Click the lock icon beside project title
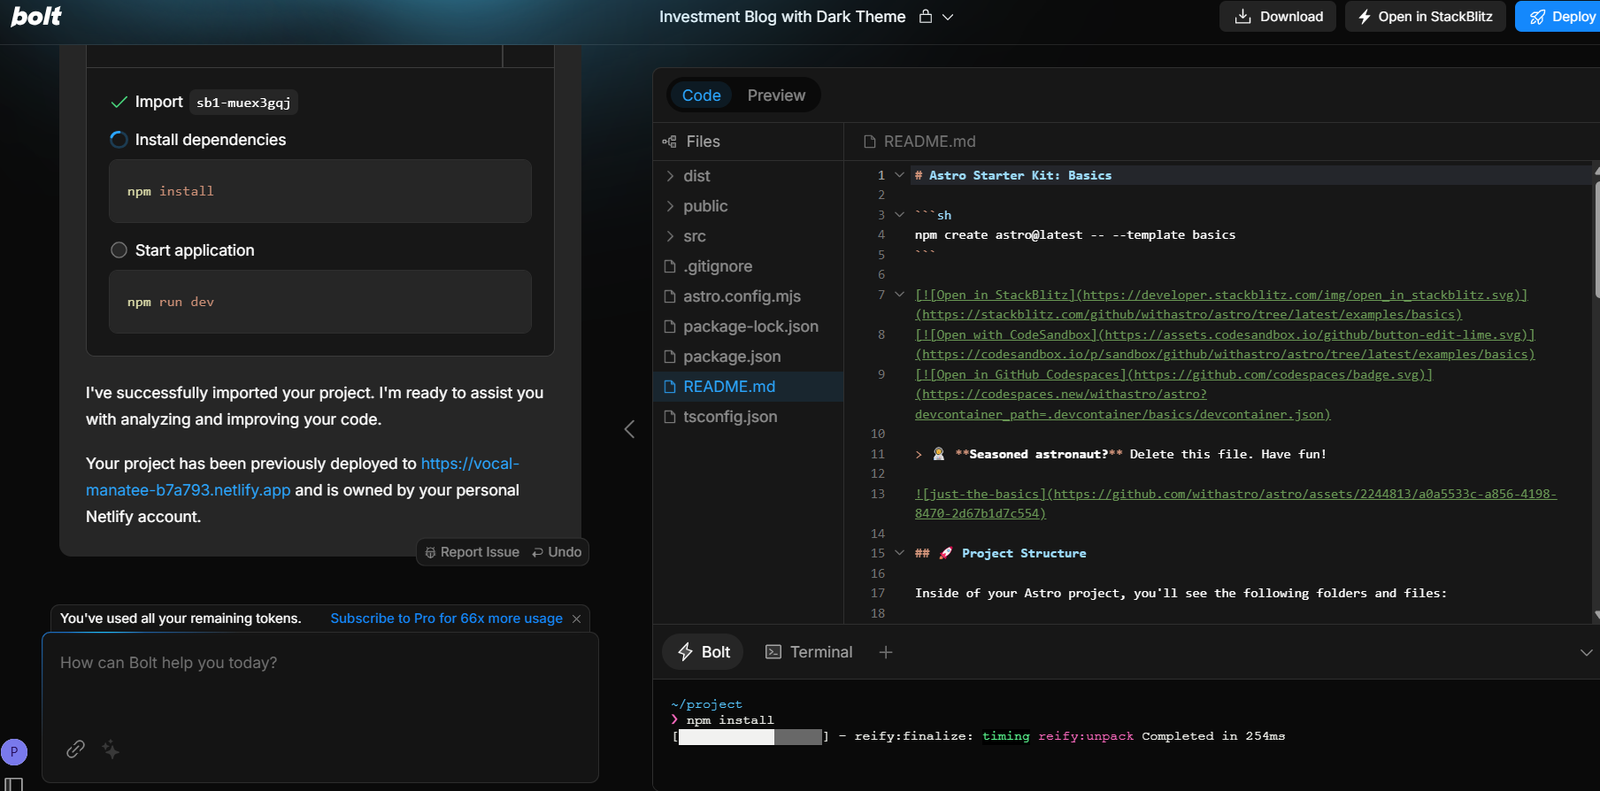 [x=926, y=16]
